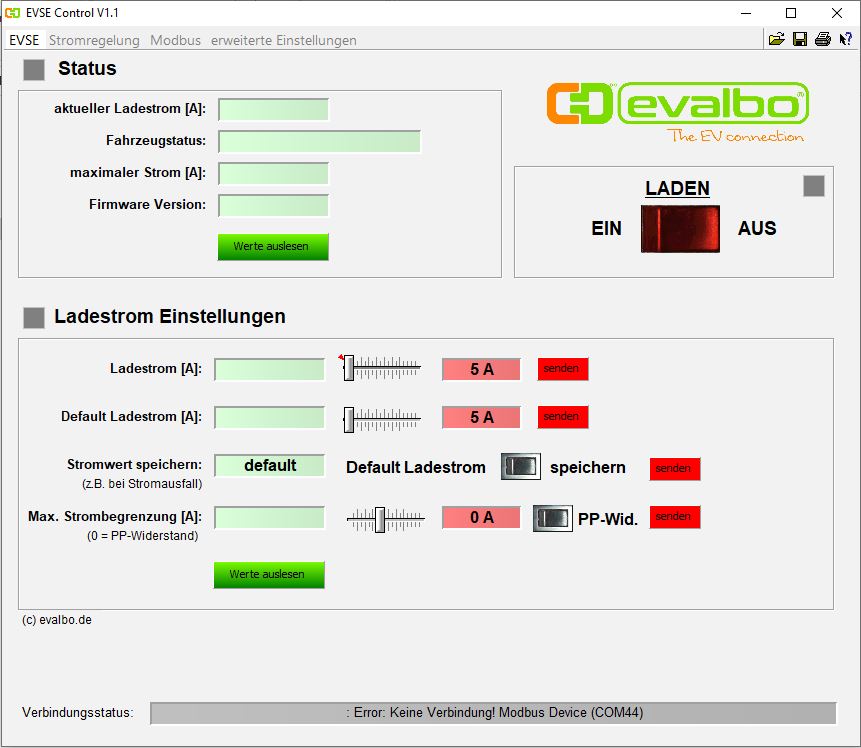Click the 'PP-Wid.' label
Viewport: 861px width, 748px height.
coord(608,519)
